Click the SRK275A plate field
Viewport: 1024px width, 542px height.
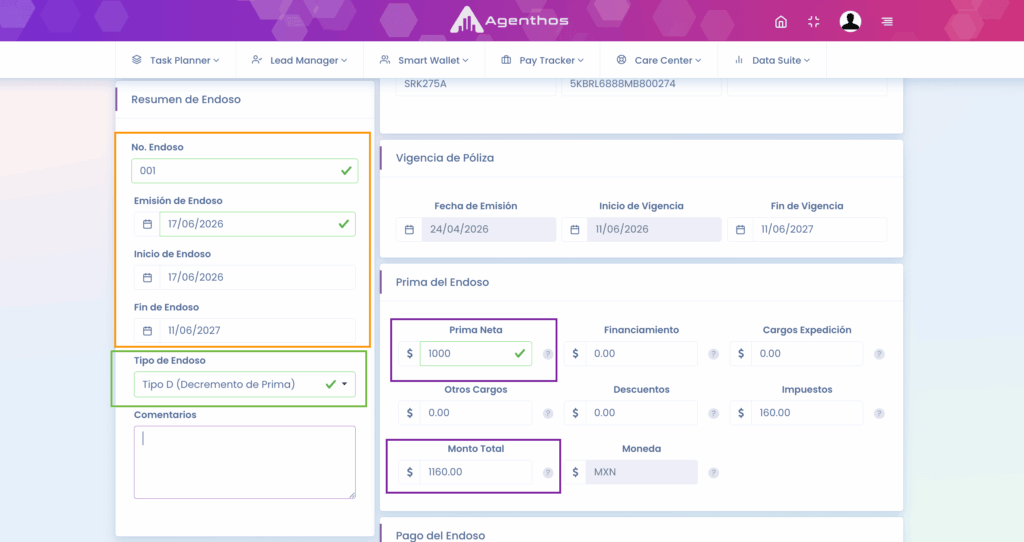[476, 85]
